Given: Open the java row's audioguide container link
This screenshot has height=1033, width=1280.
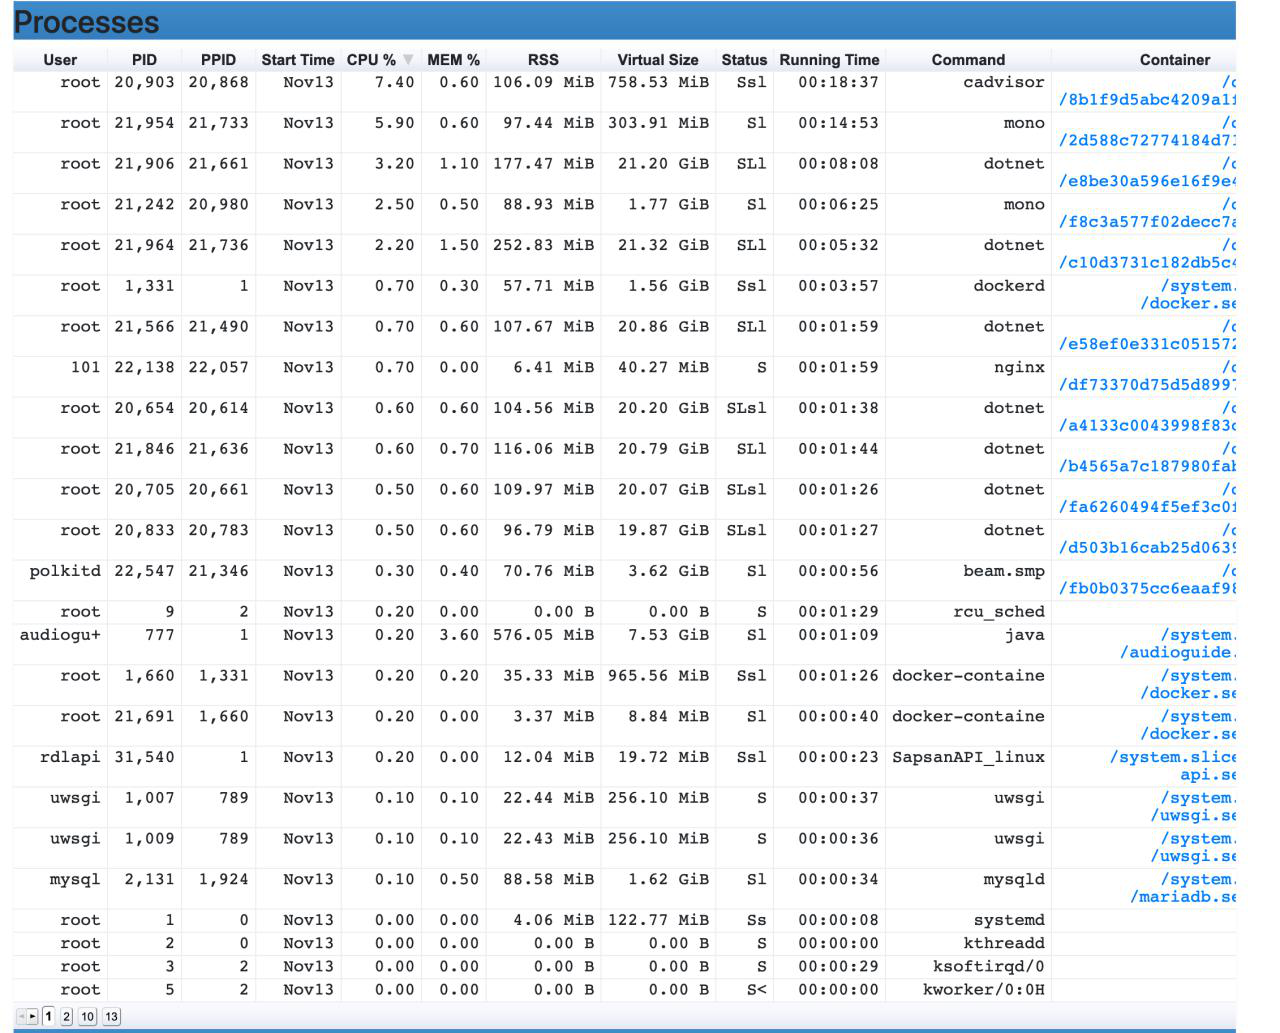Looking at the screenshot, I should tap(1178, 644).
